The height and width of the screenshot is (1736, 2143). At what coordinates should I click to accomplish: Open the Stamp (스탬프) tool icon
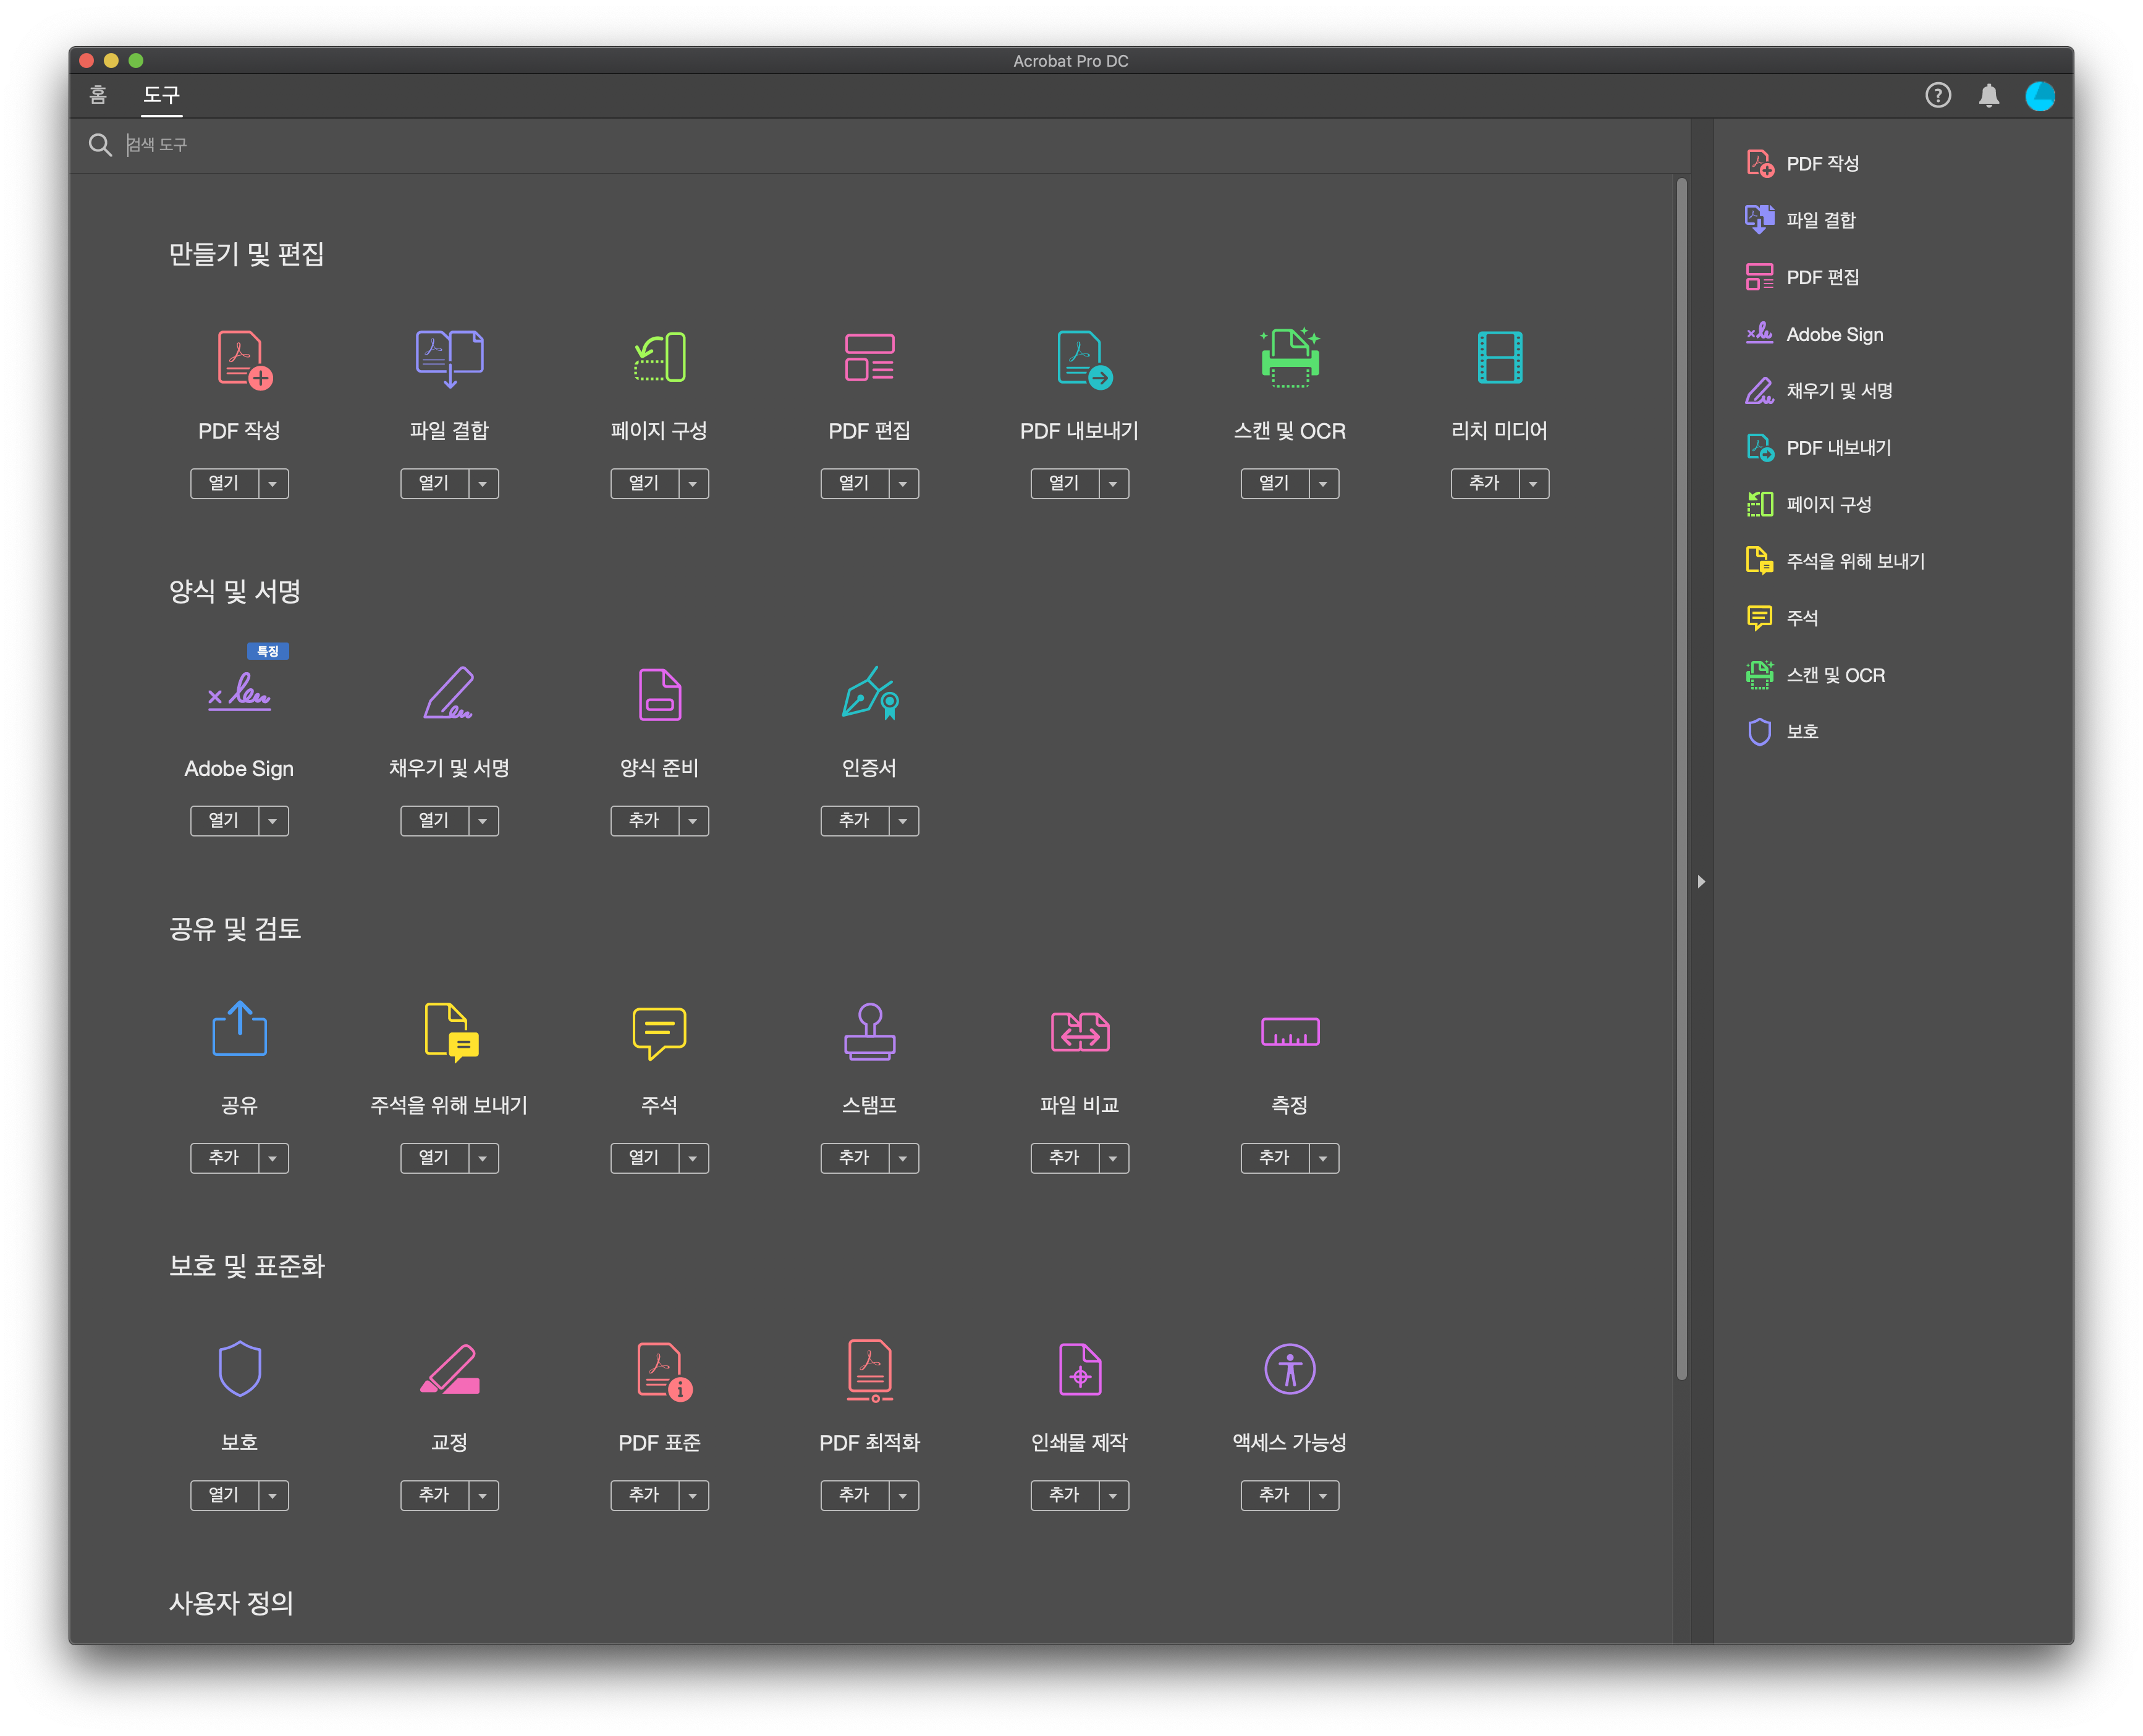tap(869, 1031)
